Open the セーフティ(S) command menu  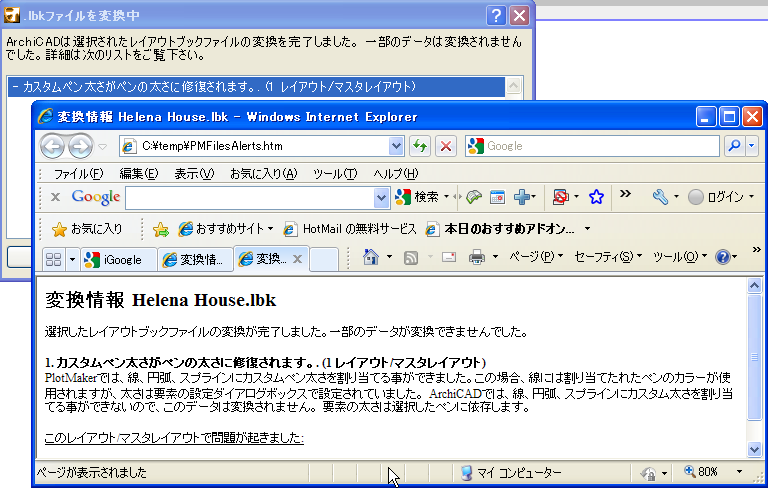tap(607, 257)
